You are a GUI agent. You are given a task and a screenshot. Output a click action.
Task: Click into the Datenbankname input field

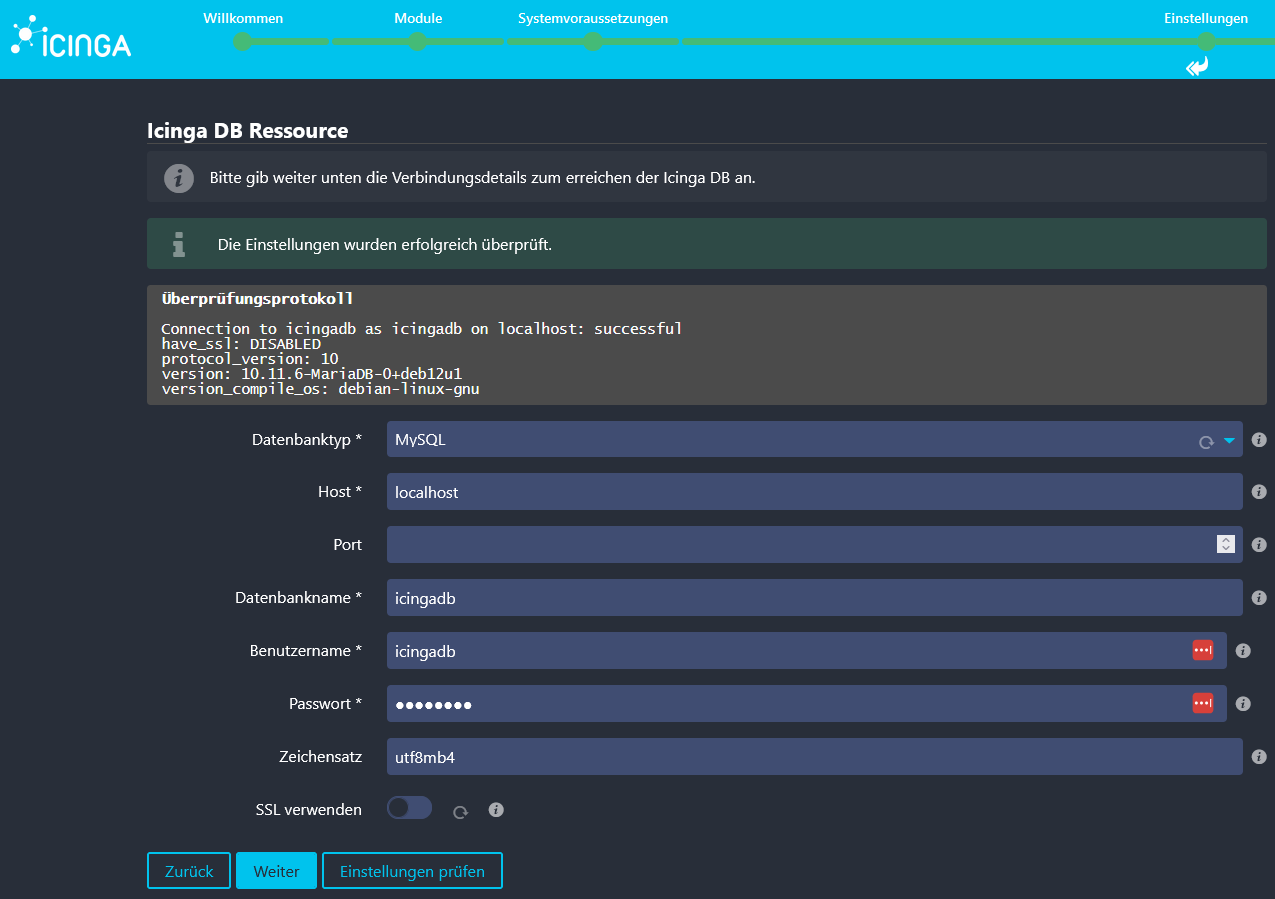click(815, 598)
